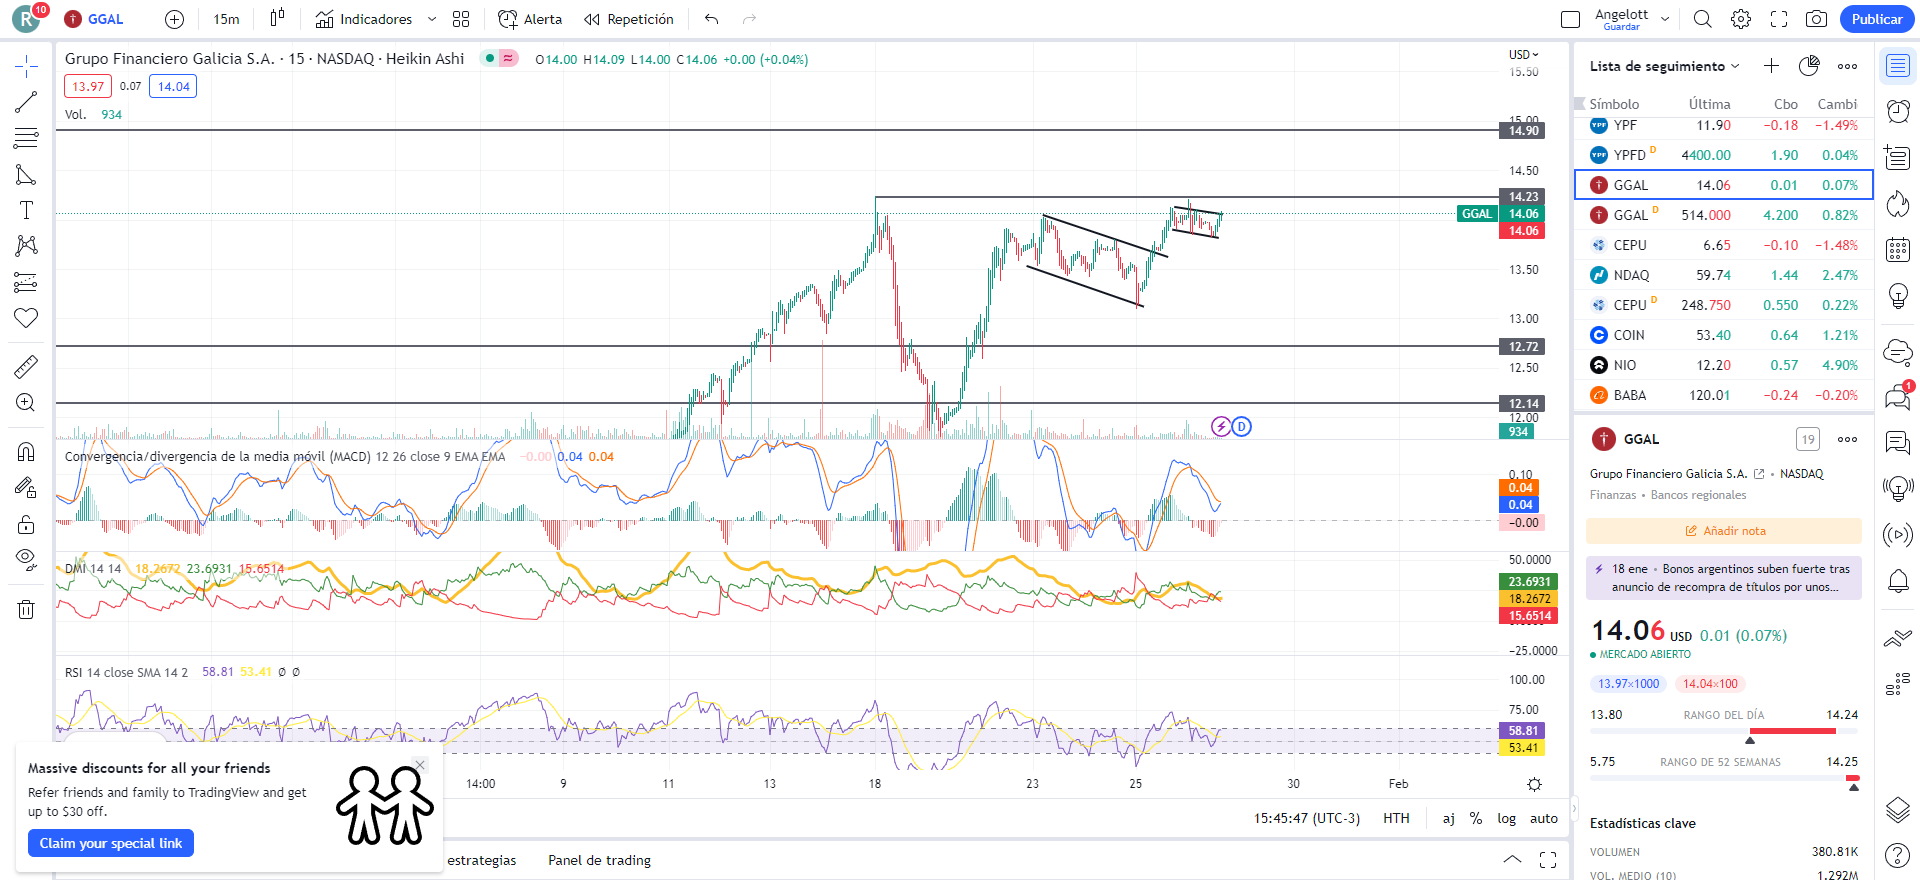Click the Publicar button
The width and height of the screenshot is (1920, 880).
pyautogui.click(x=1876, y=19)
